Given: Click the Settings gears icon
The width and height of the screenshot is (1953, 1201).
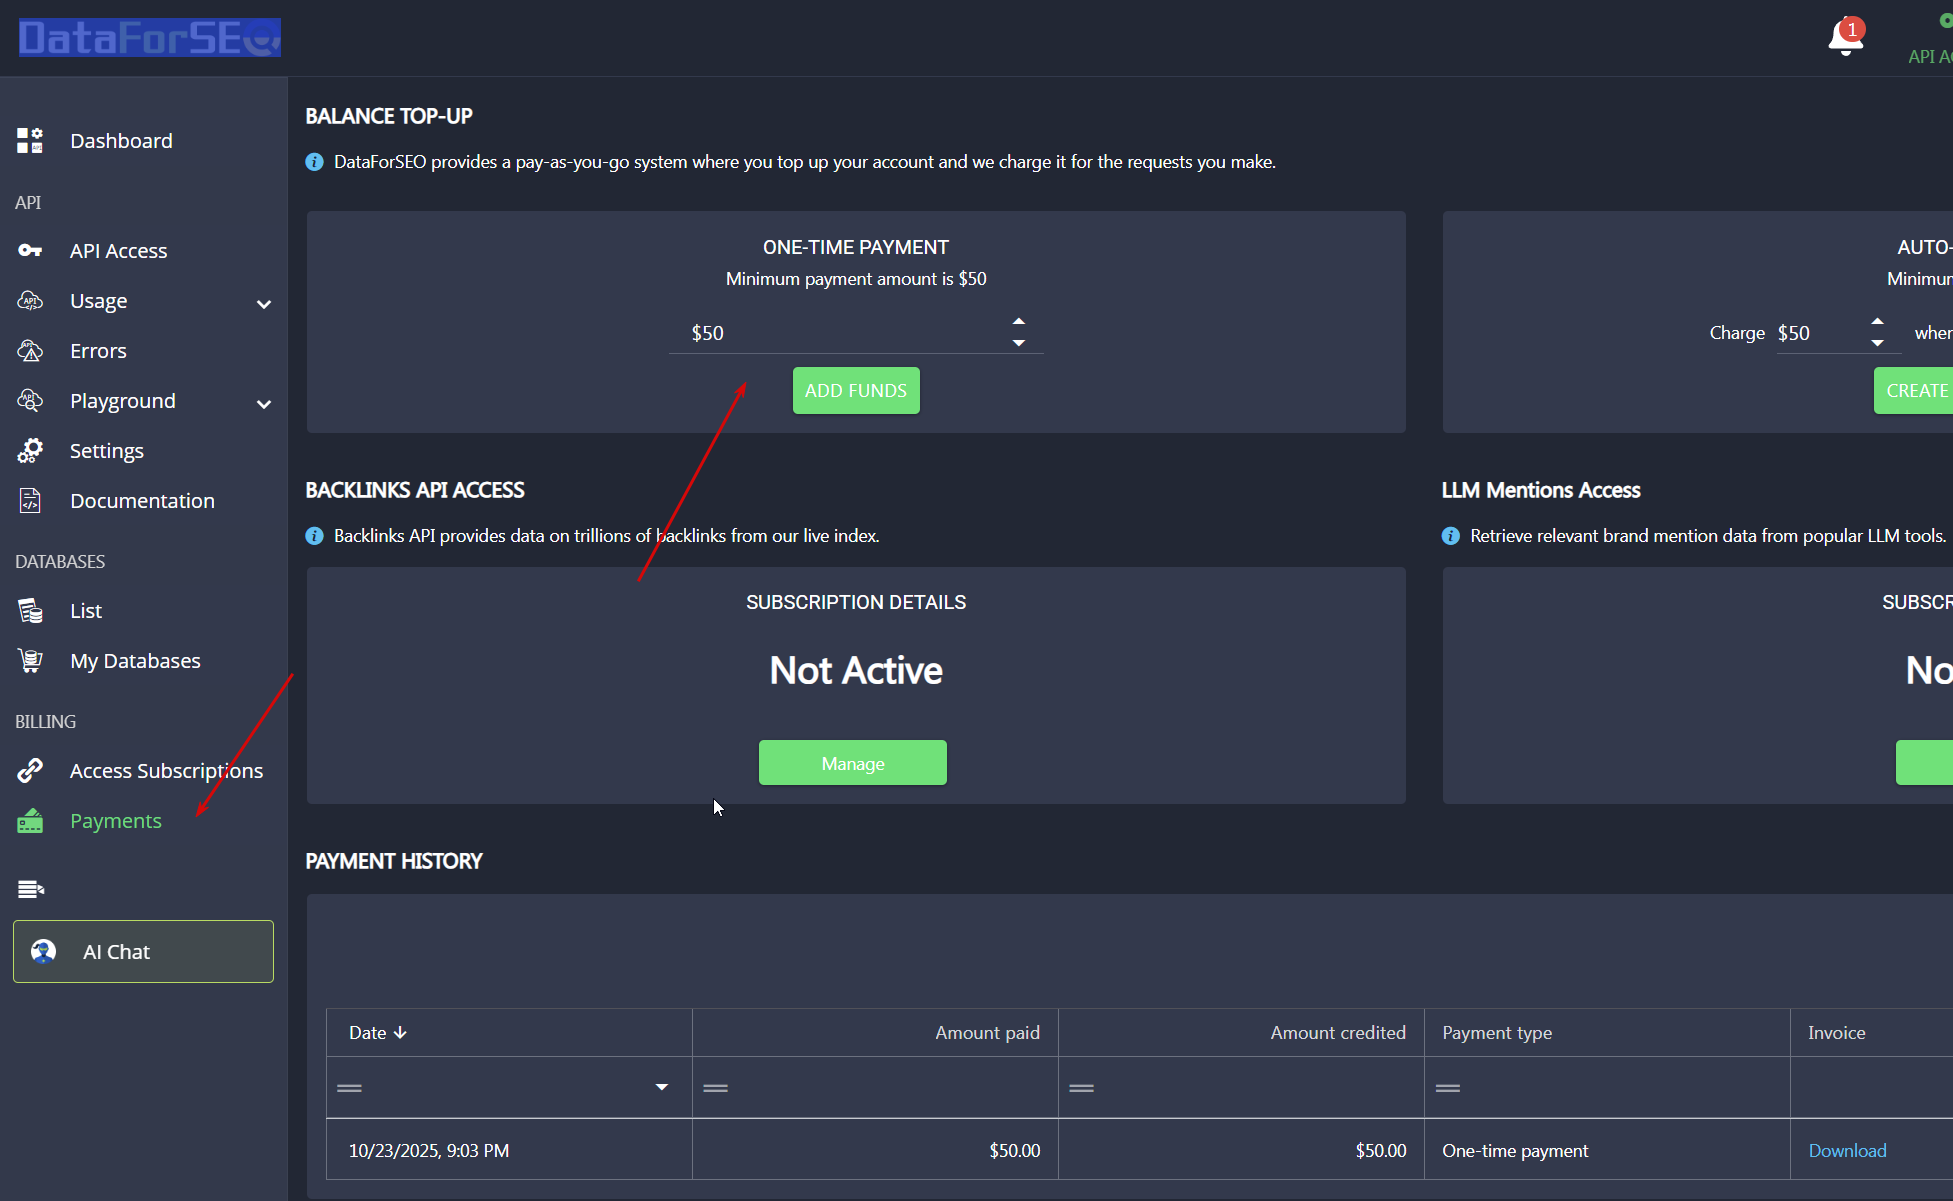Looking at the screenshot, I should [30, 451].
